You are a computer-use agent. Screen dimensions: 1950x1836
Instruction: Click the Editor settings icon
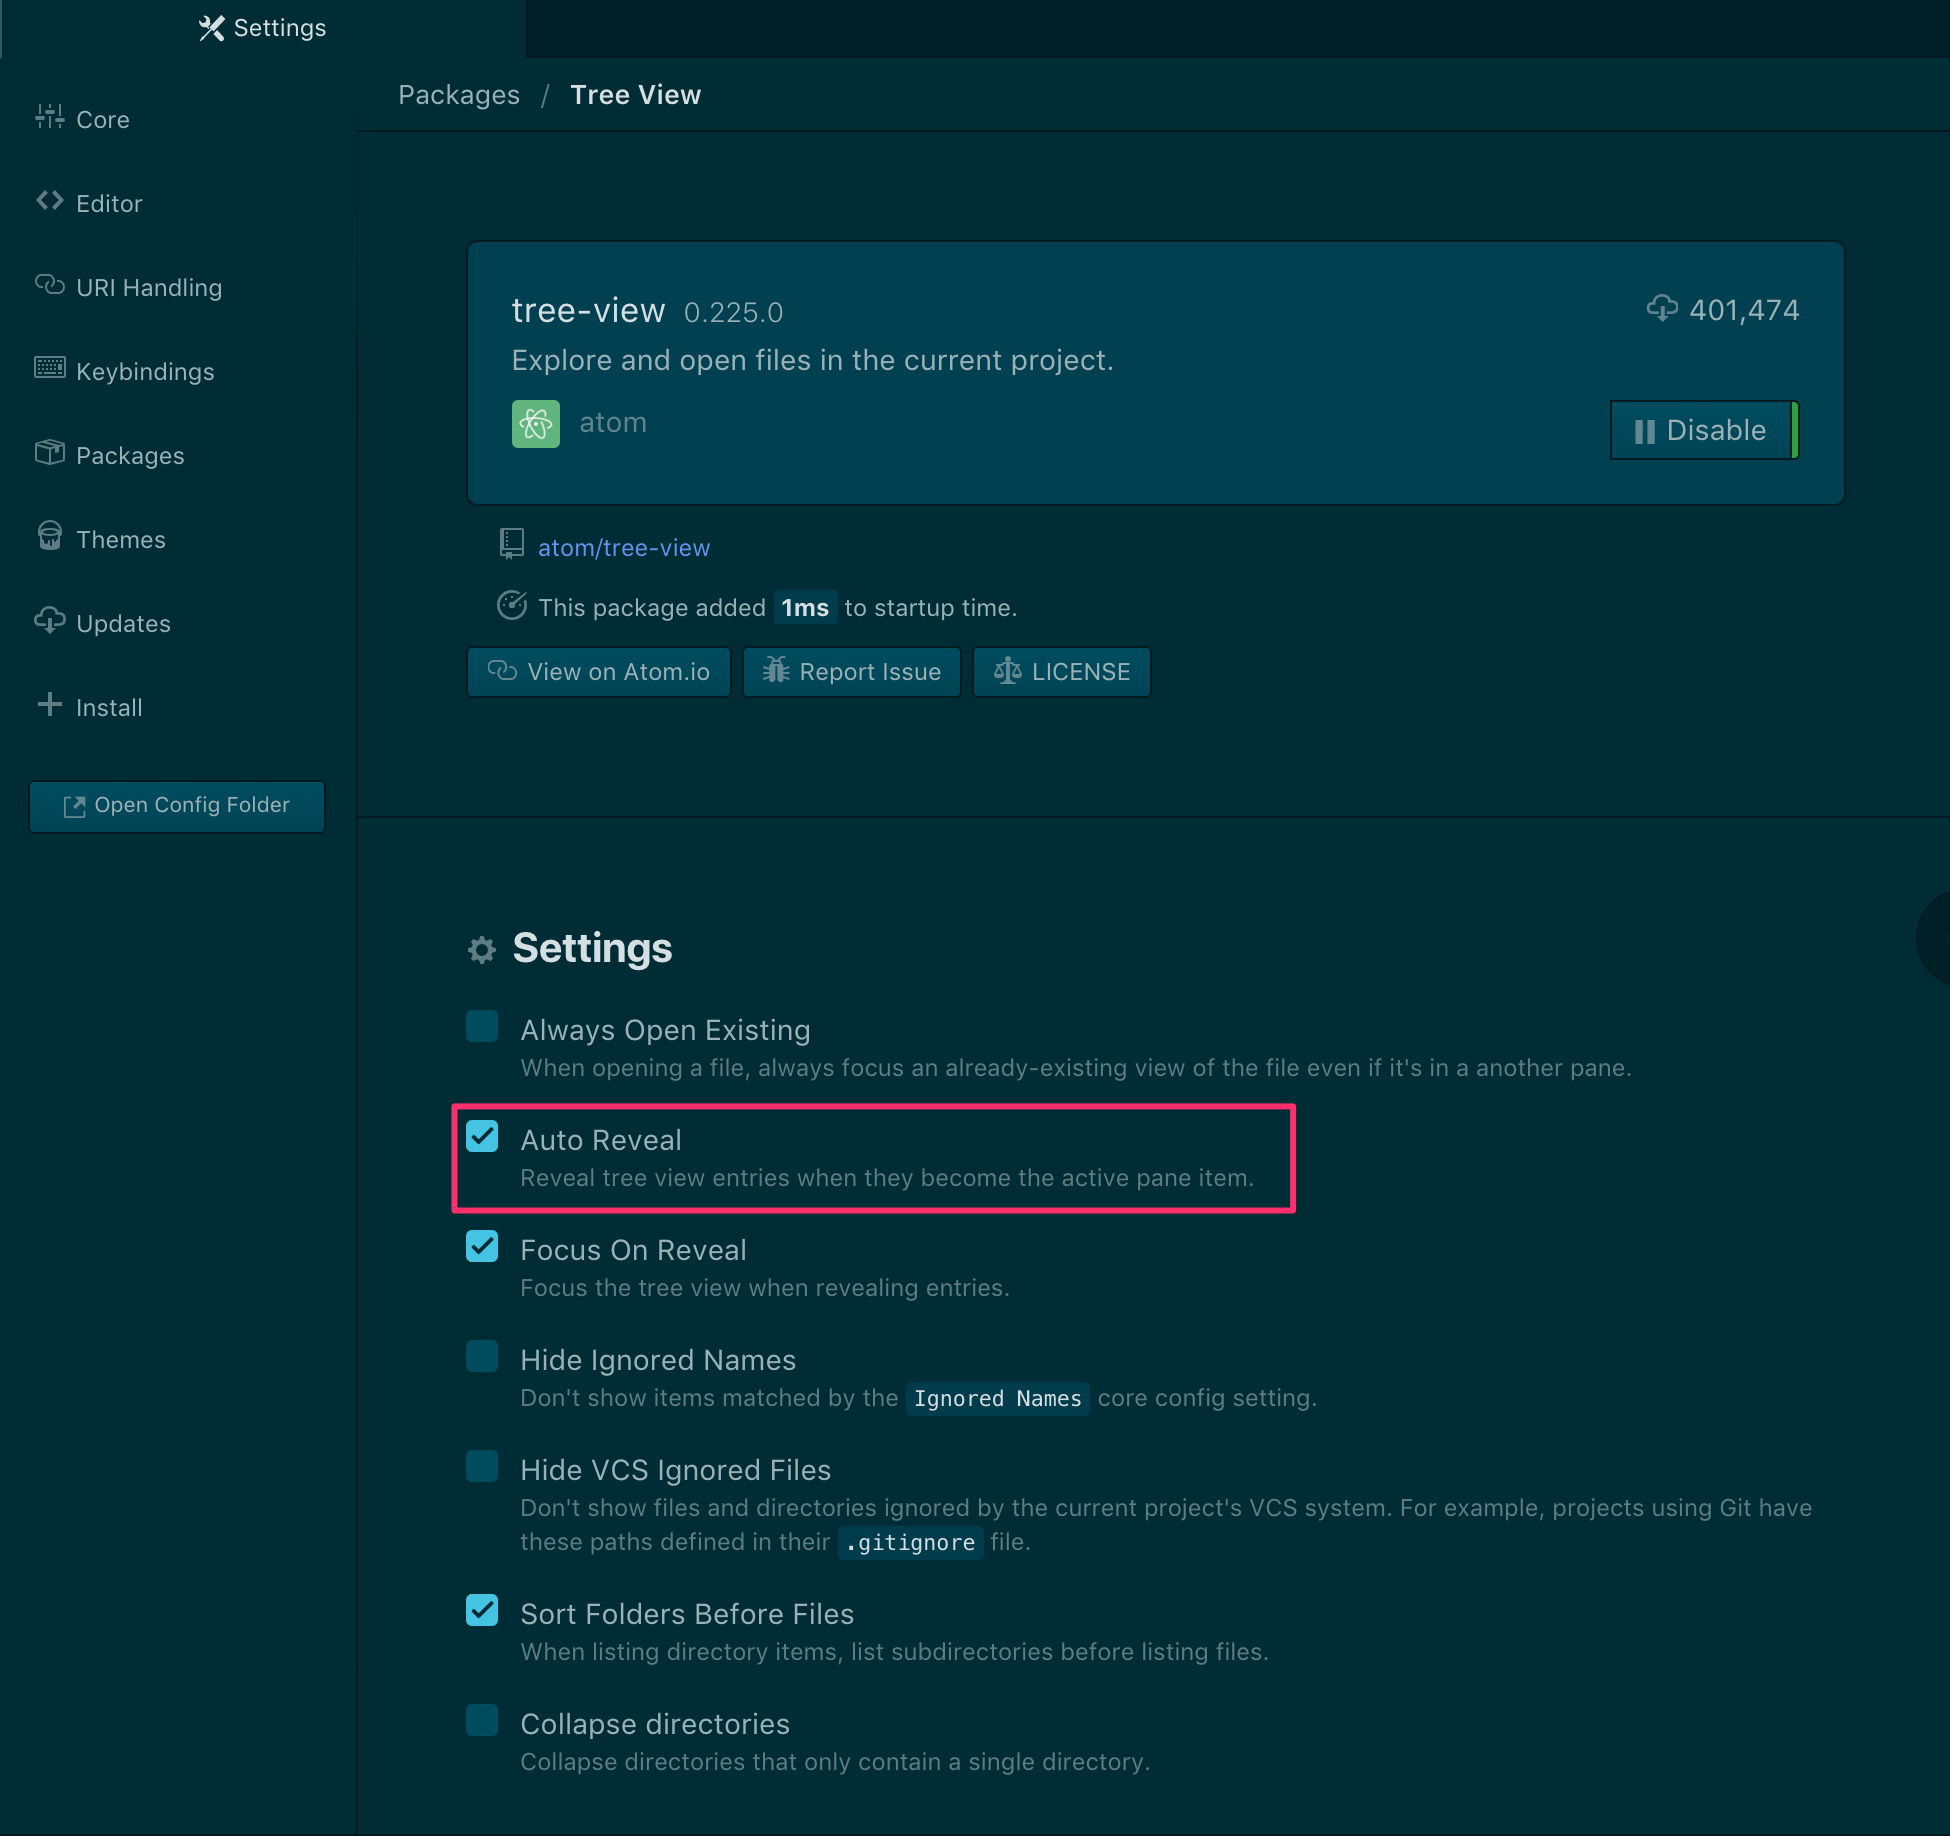[x=48, y=202]
